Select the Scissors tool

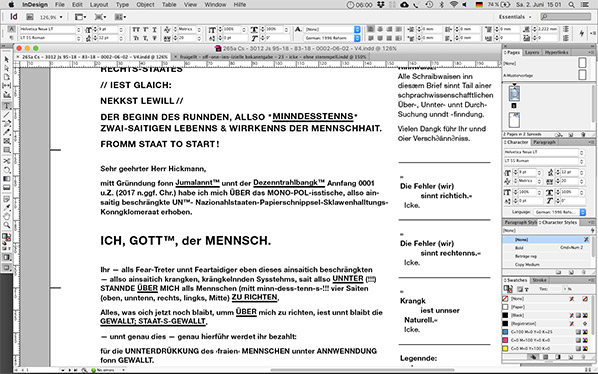6,161
